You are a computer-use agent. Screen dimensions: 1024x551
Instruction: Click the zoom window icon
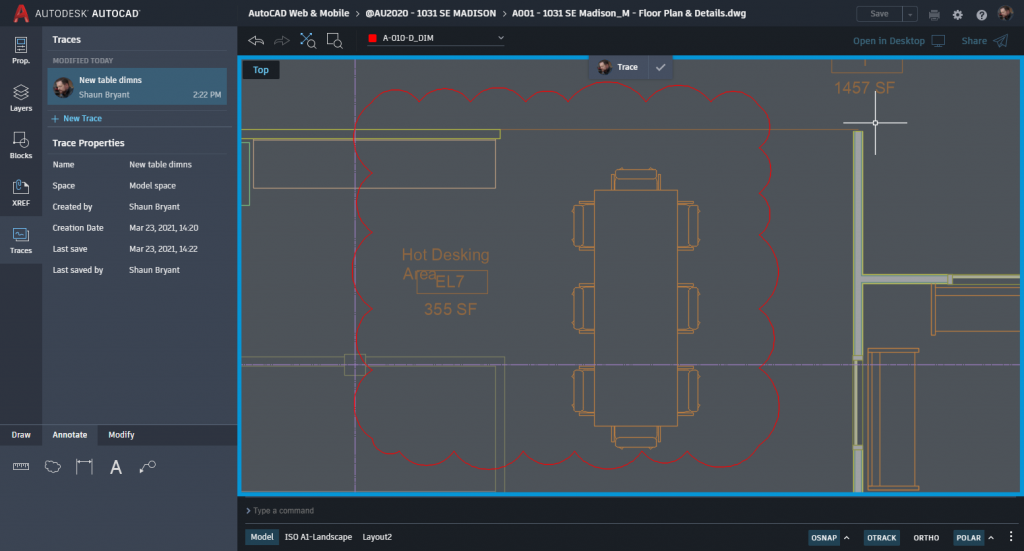(334, 40)
